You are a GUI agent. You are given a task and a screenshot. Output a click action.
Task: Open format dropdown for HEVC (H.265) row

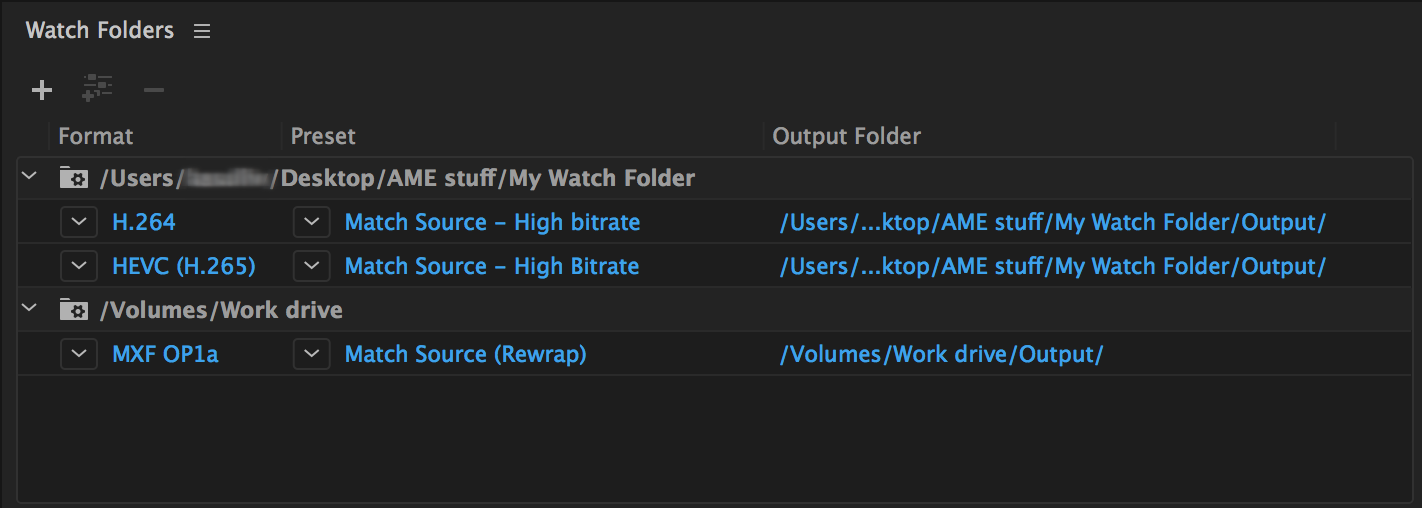[x=79, y=266]
